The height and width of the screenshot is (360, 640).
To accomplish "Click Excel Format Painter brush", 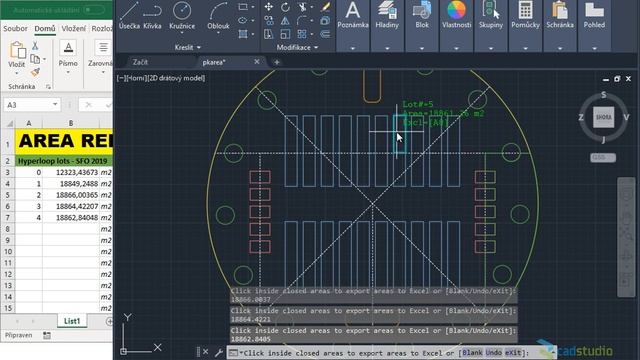I will click(x=35, y=72).
